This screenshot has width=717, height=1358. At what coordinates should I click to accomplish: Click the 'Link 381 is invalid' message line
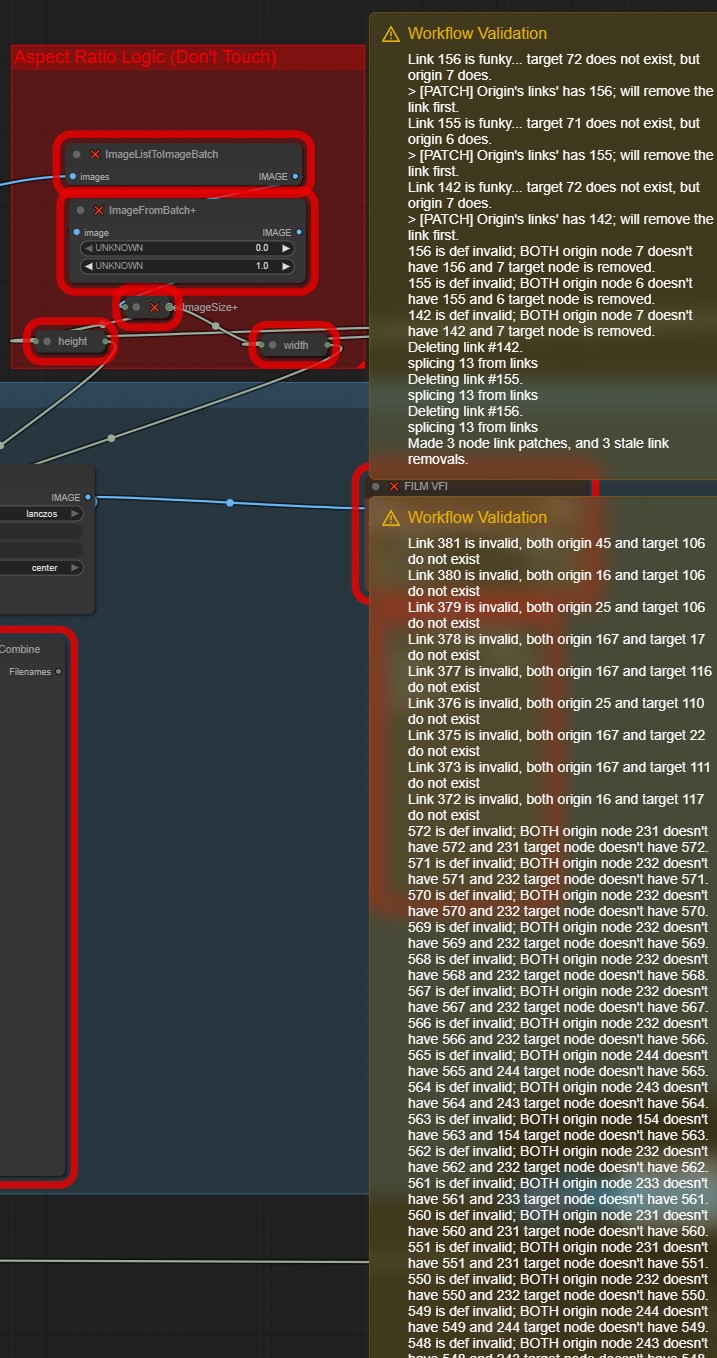pos(556,551)
